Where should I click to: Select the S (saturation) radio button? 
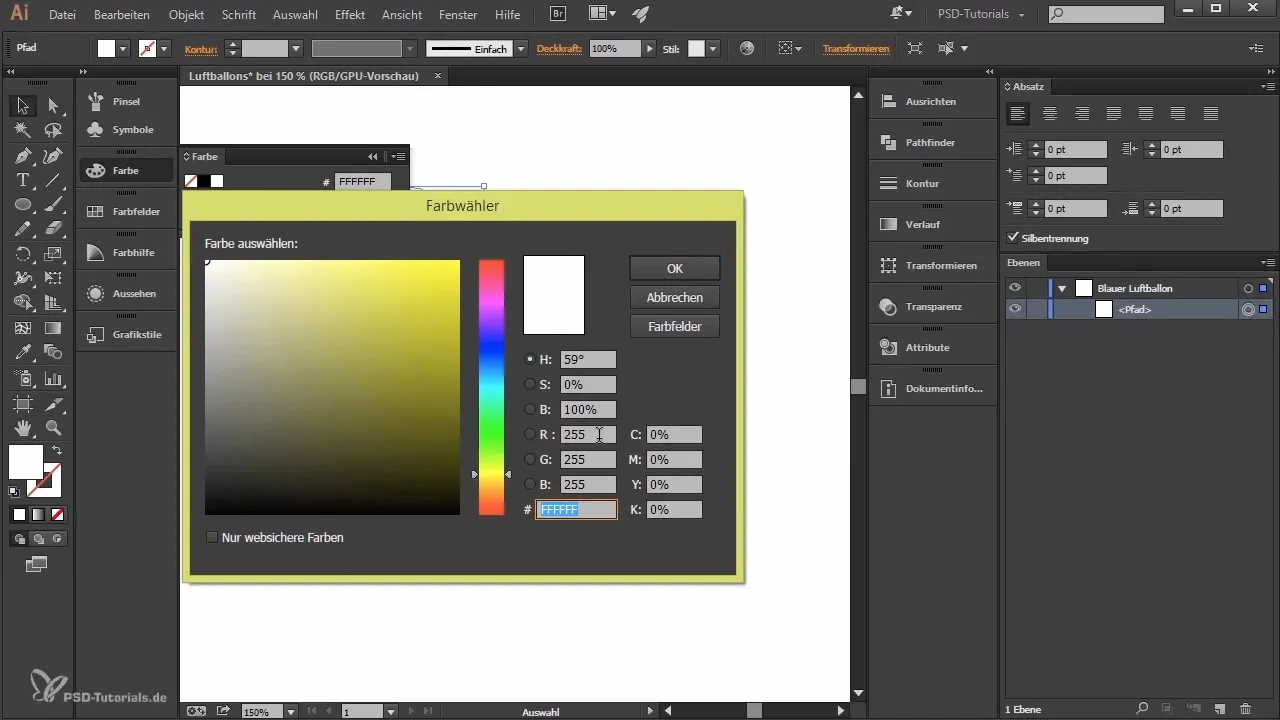click(x=530, y=384)
